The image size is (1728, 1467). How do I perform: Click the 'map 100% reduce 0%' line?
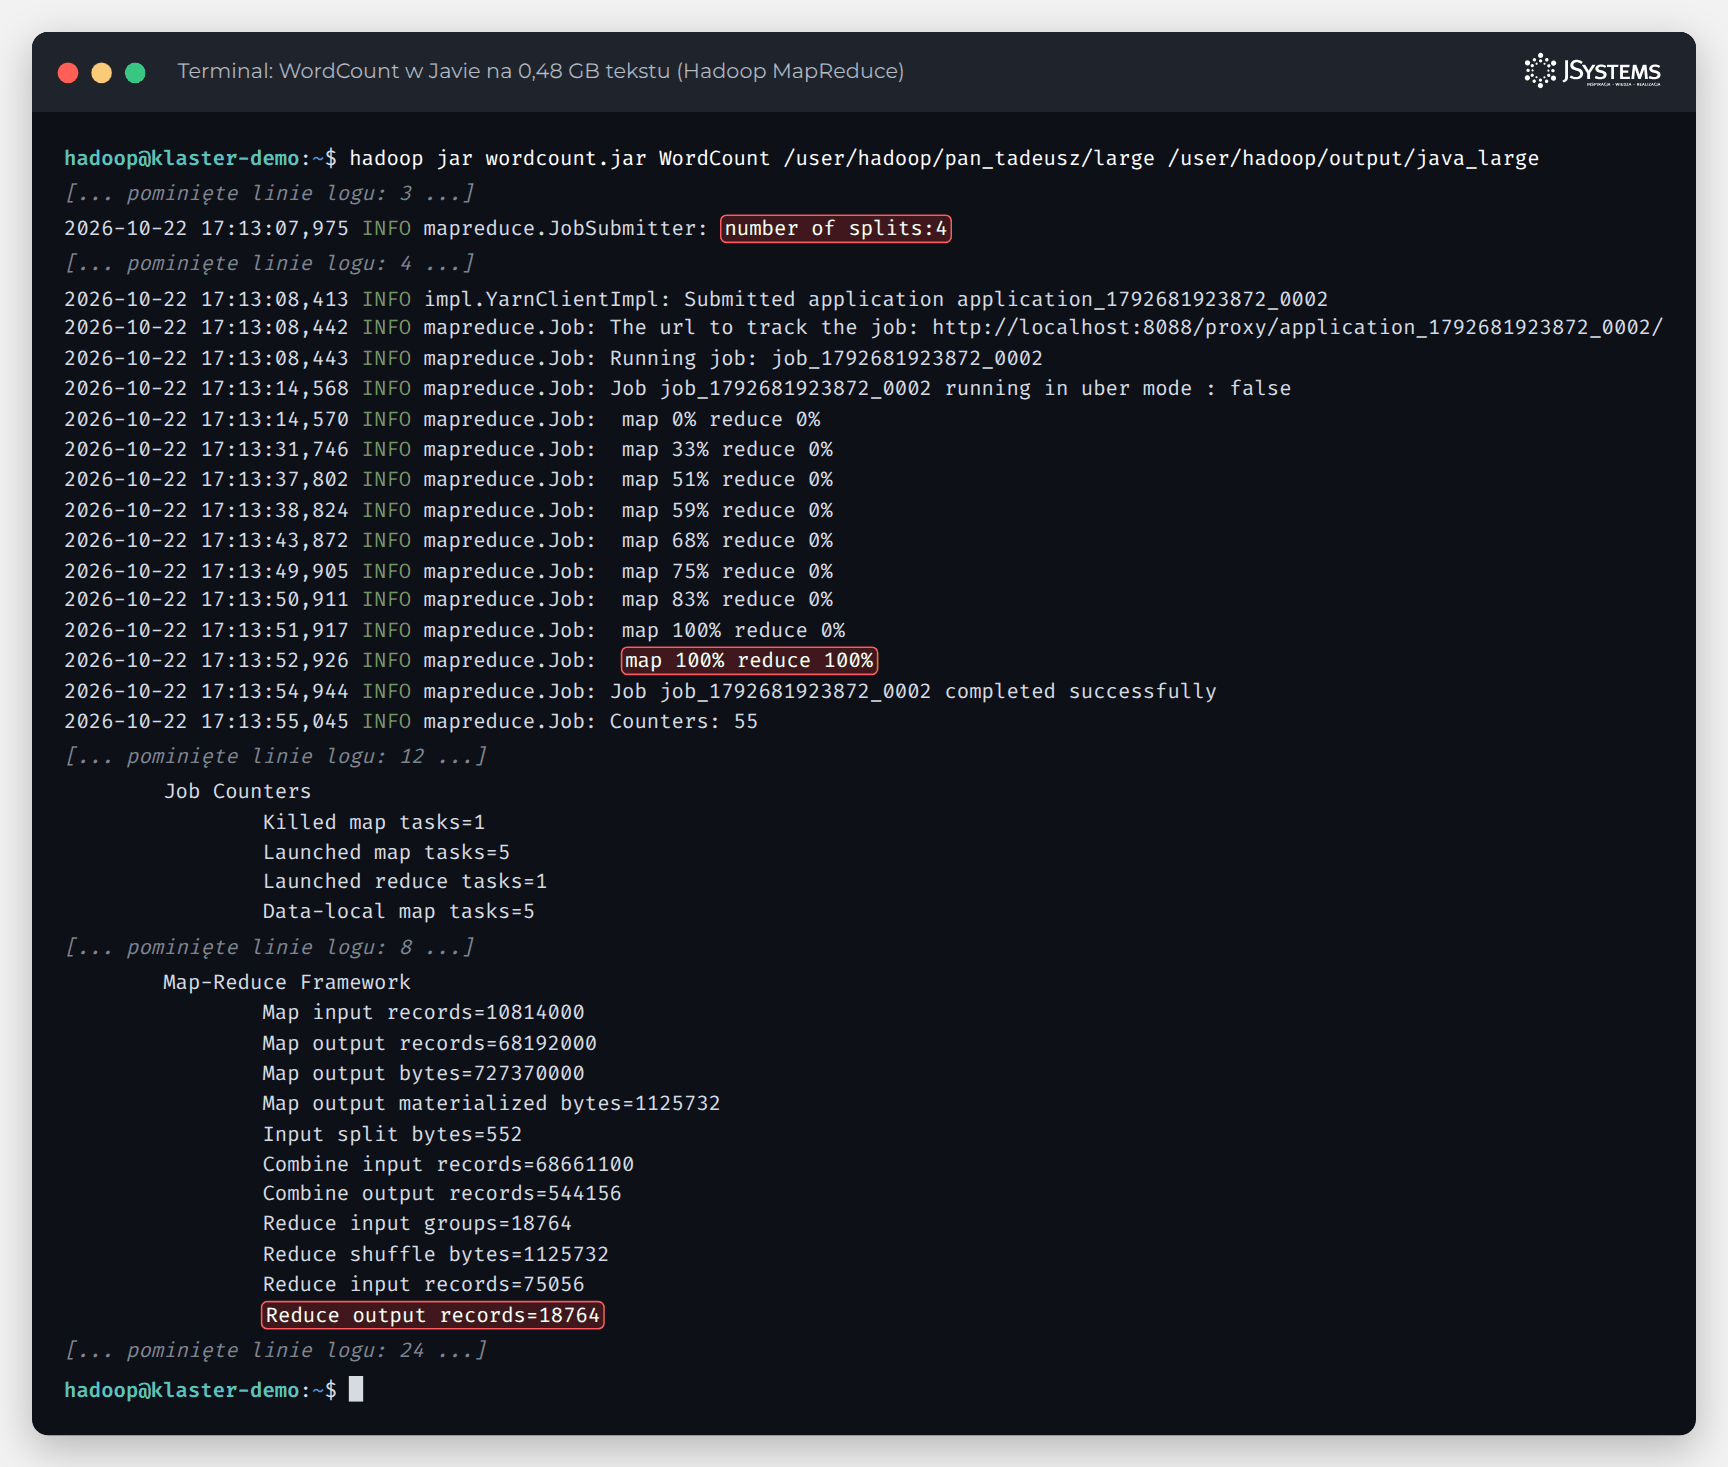click(454, 630)
